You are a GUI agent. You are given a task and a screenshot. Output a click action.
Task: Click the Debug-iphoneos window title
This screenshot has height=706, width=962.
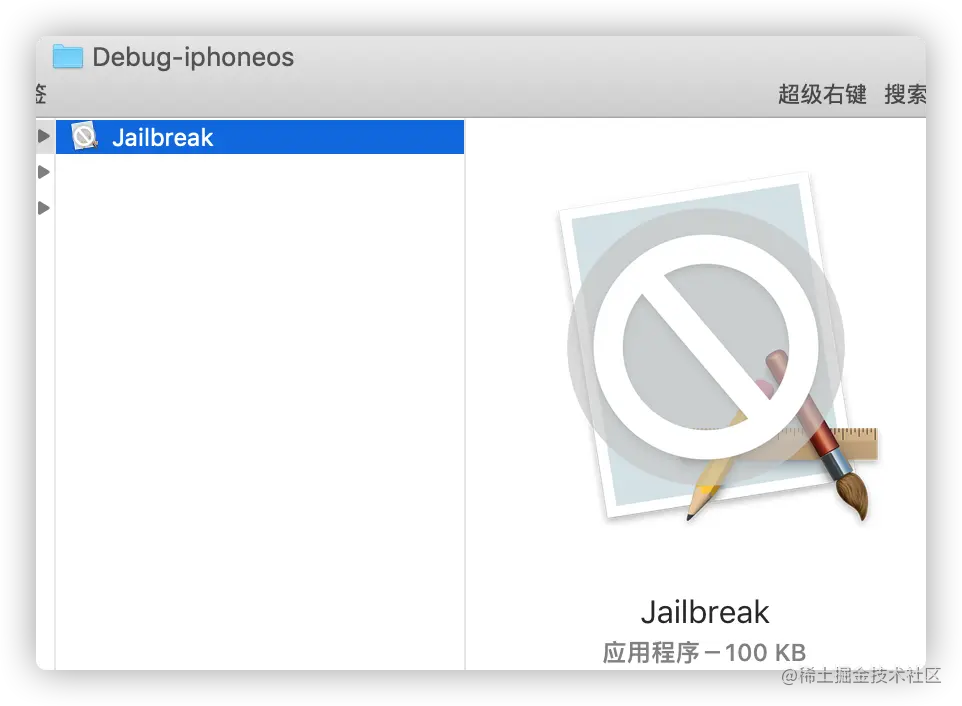click(193, 57)
